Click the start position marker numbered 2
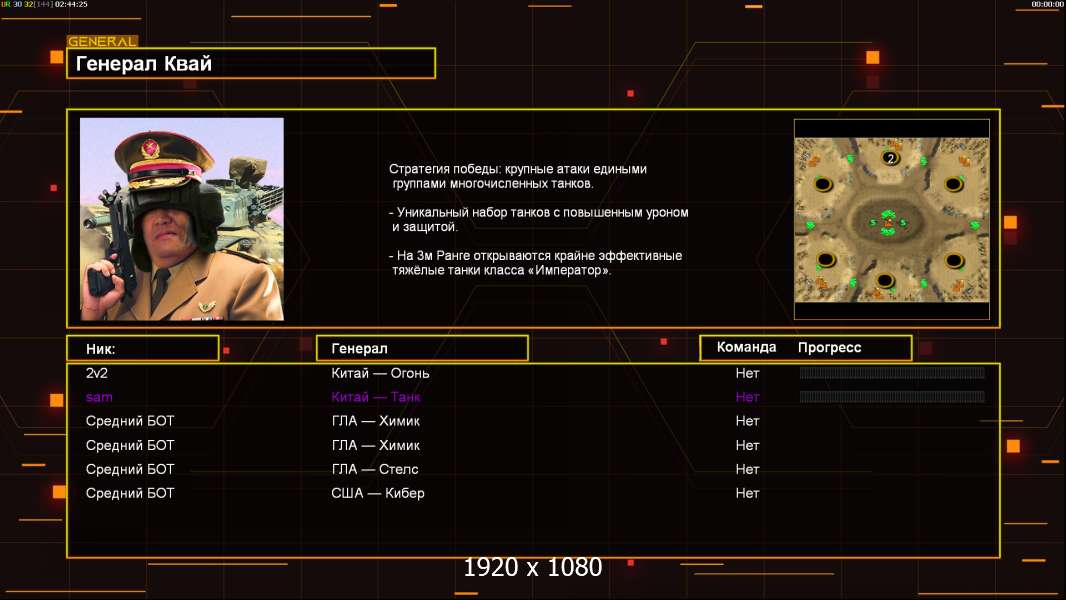The height and width of the screenshot is (600, 1066). (890, 158)
